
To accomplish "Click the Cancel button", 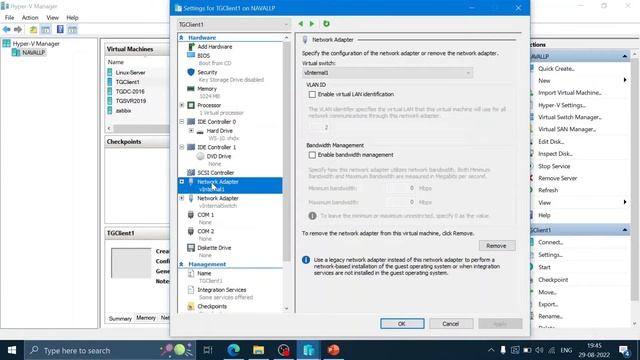I will pyautogui.click(x=451, y=324).
